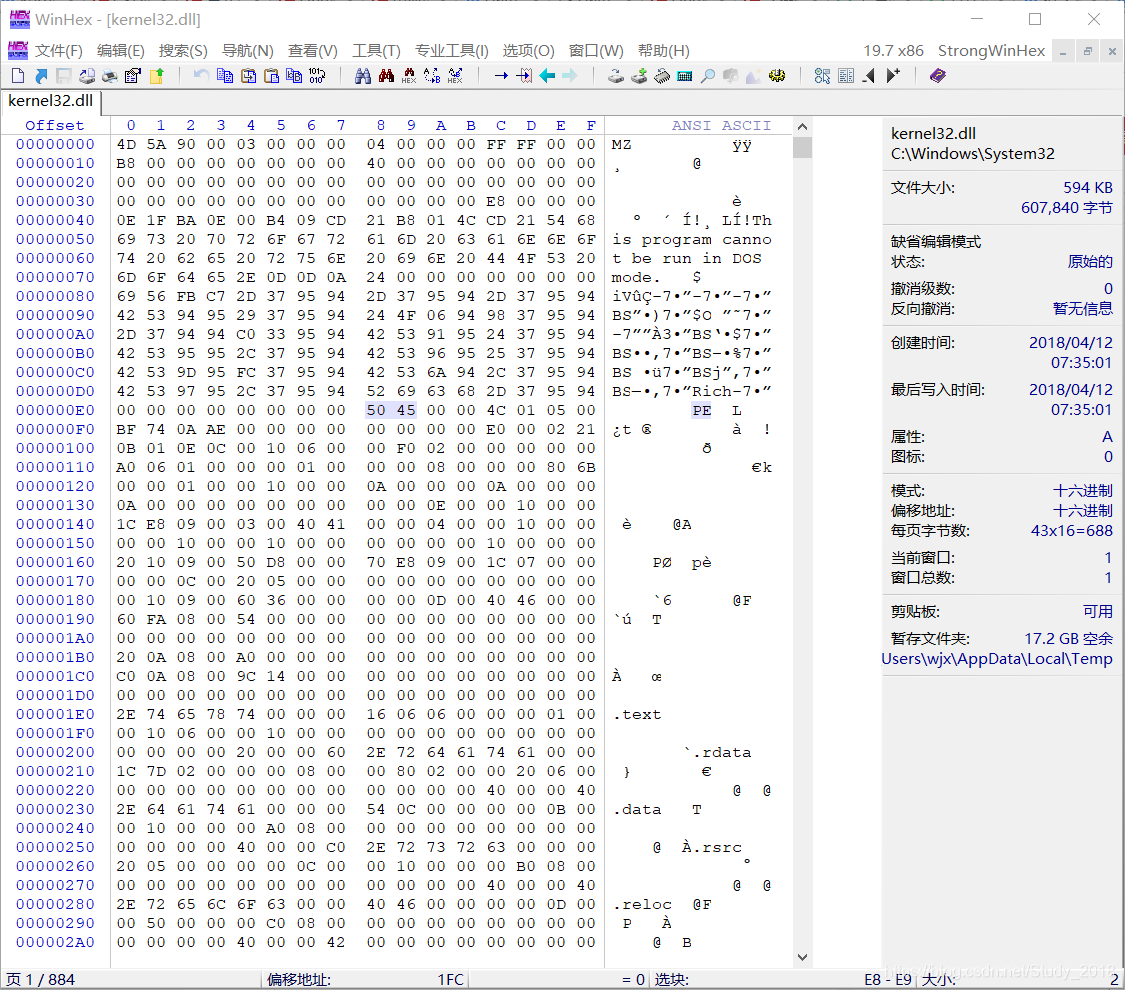Image resolution: width=1125 pixels, height=990 pixels.
Task: Click the columns layout toolbar icon
Action: click(846, 75)
